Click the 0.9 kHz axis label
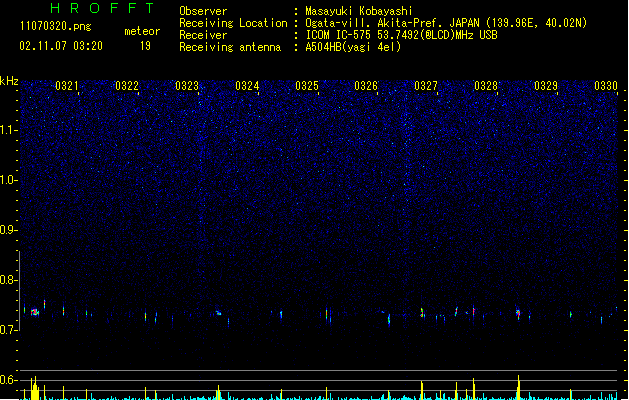 8,230
